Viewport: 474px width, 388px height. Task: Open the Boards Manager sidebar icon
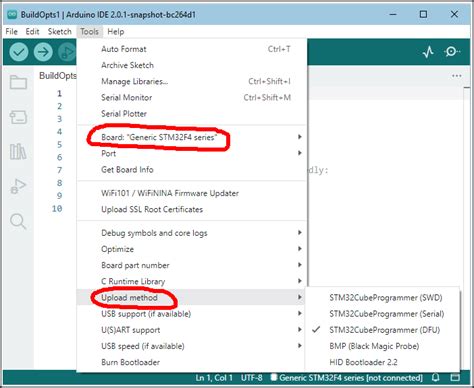point(18,117)
